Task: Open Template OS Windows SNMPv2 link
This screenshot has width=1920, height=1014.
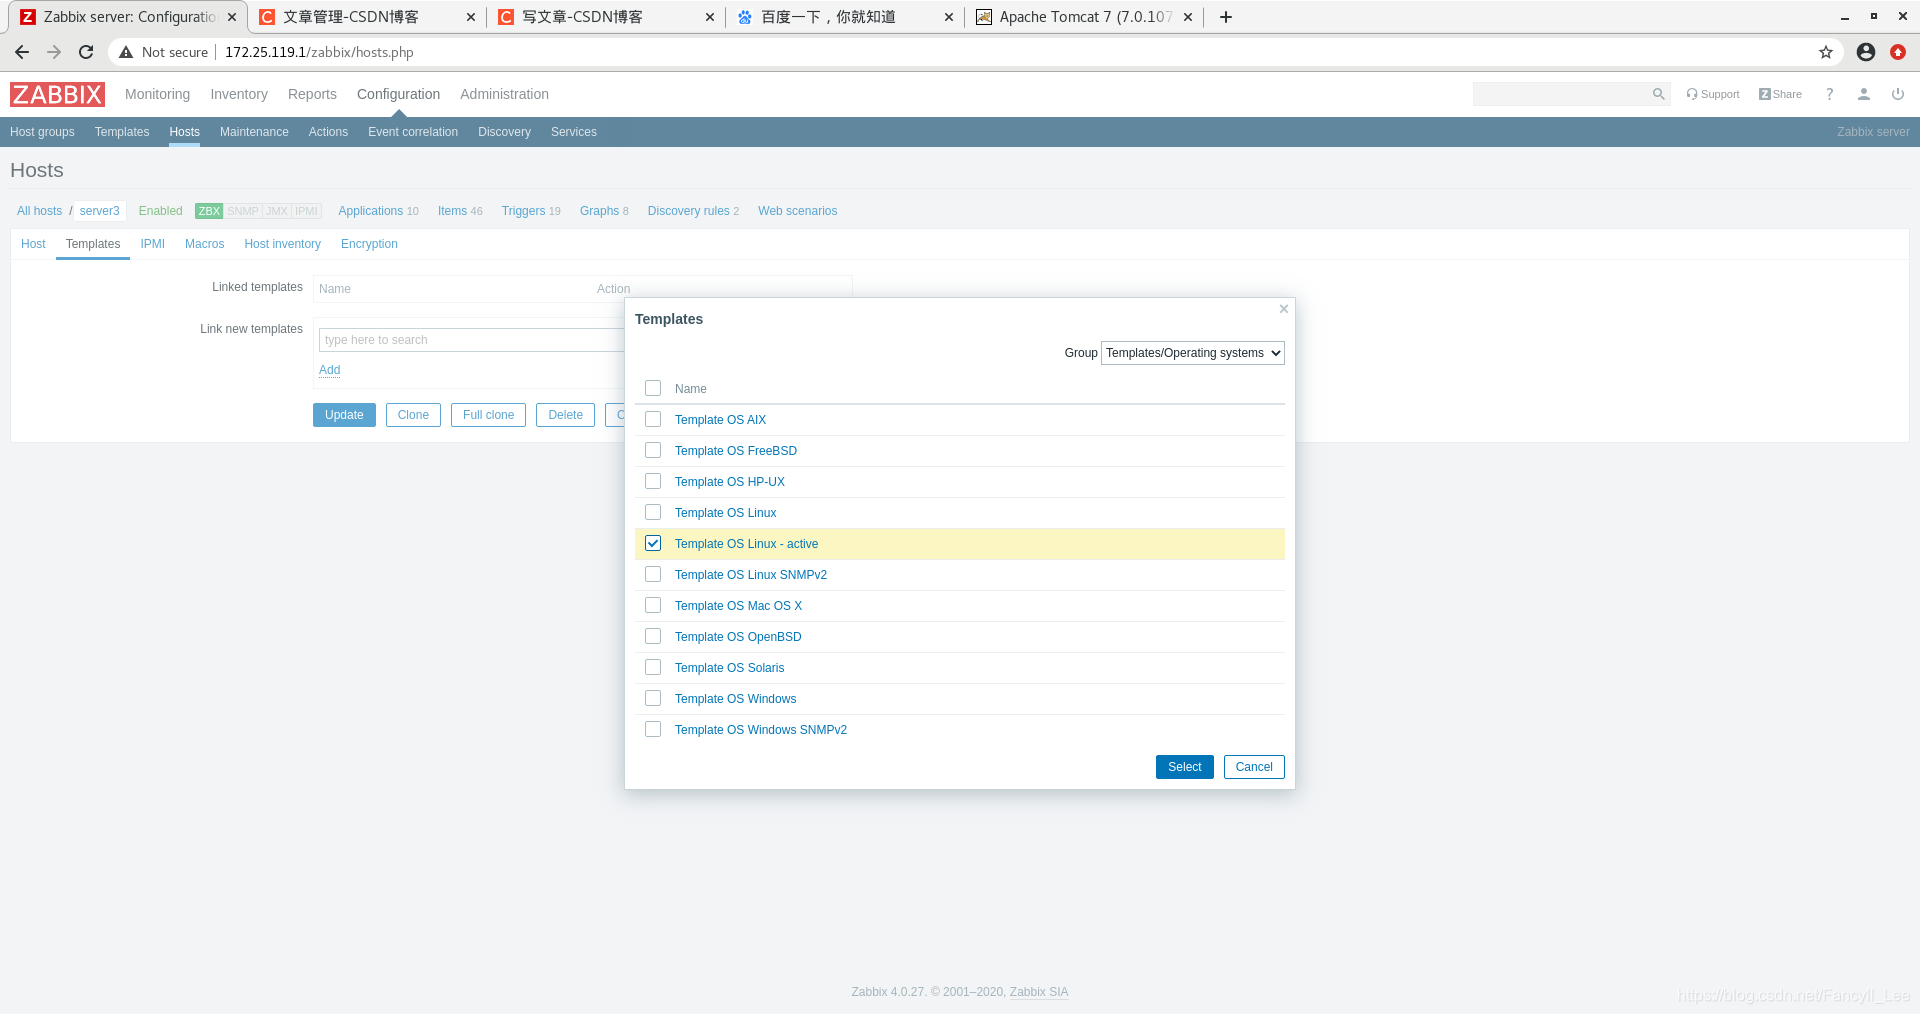Action: coord(761,730)
